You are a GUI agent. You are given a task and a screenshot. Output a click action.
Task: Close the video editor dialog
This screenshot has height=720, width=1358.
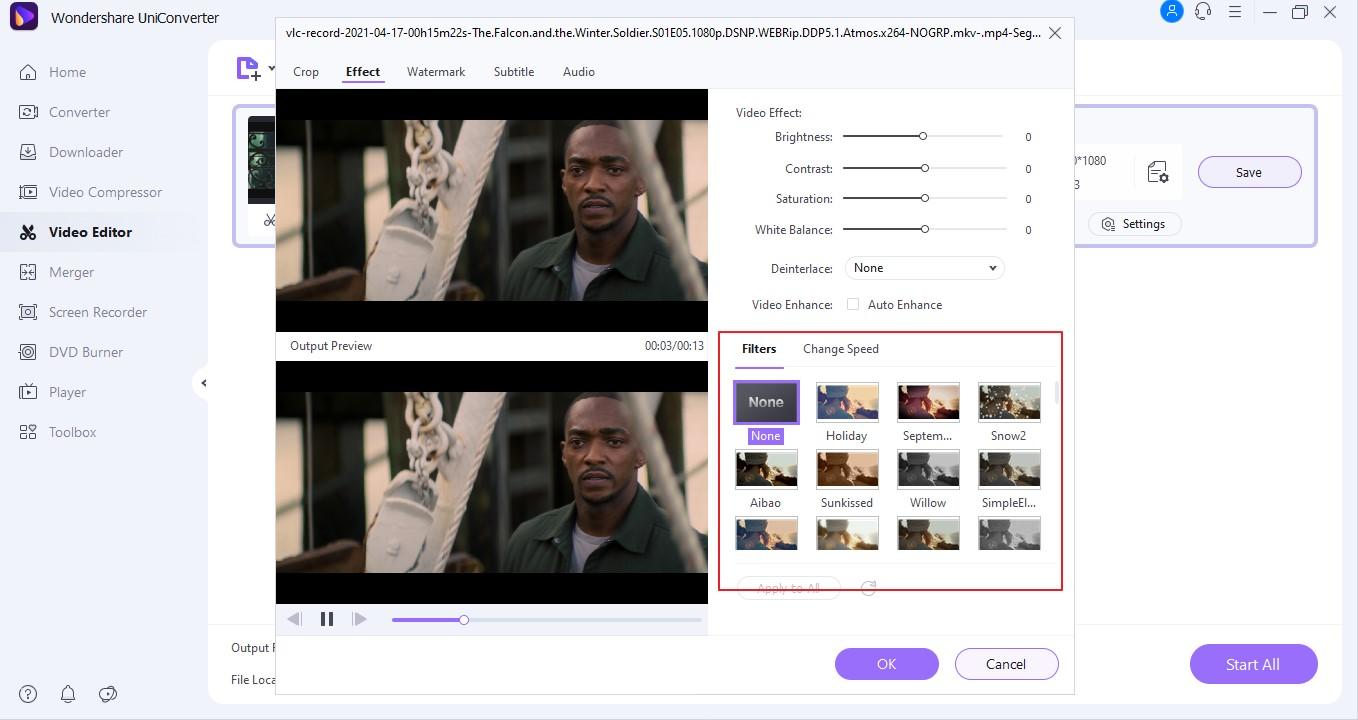point(1055,33)
